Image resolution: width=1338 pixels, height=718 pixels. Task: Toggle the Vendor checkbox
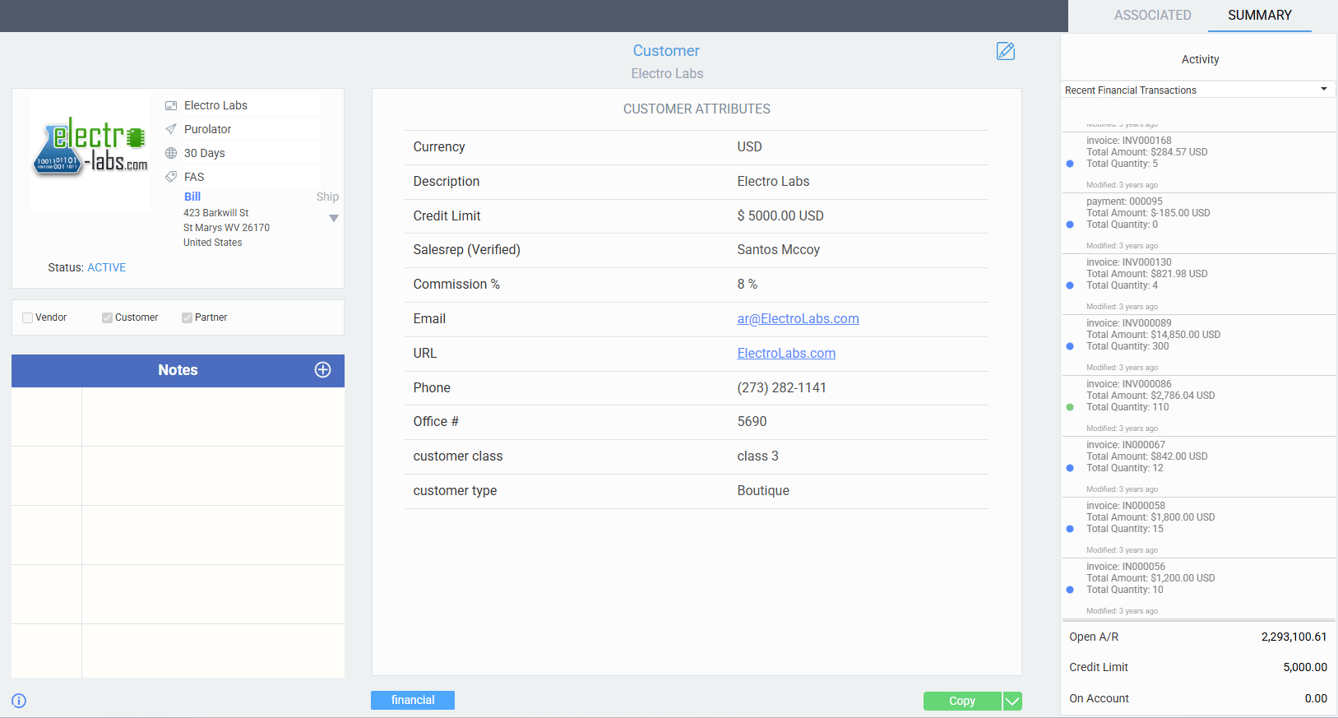click(27, 318)
